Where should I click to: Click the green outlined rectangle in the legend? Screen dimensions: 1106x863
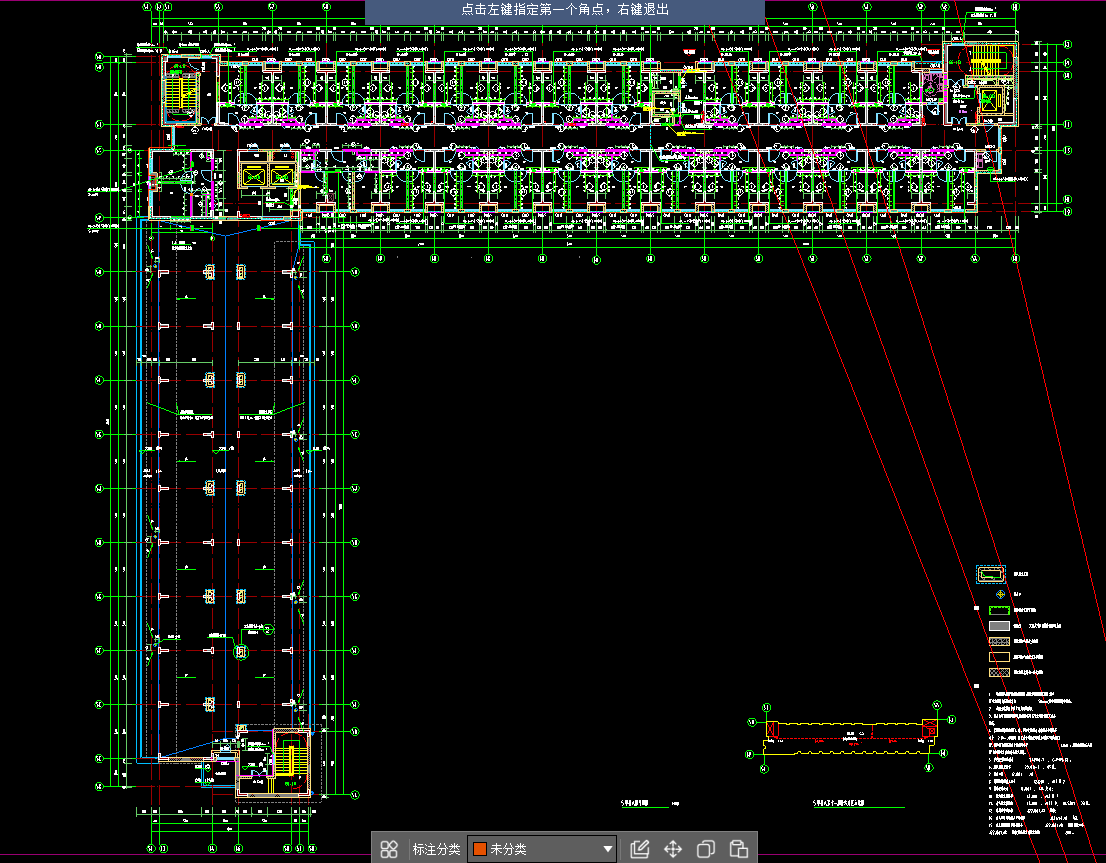(x=1000, y=609)
